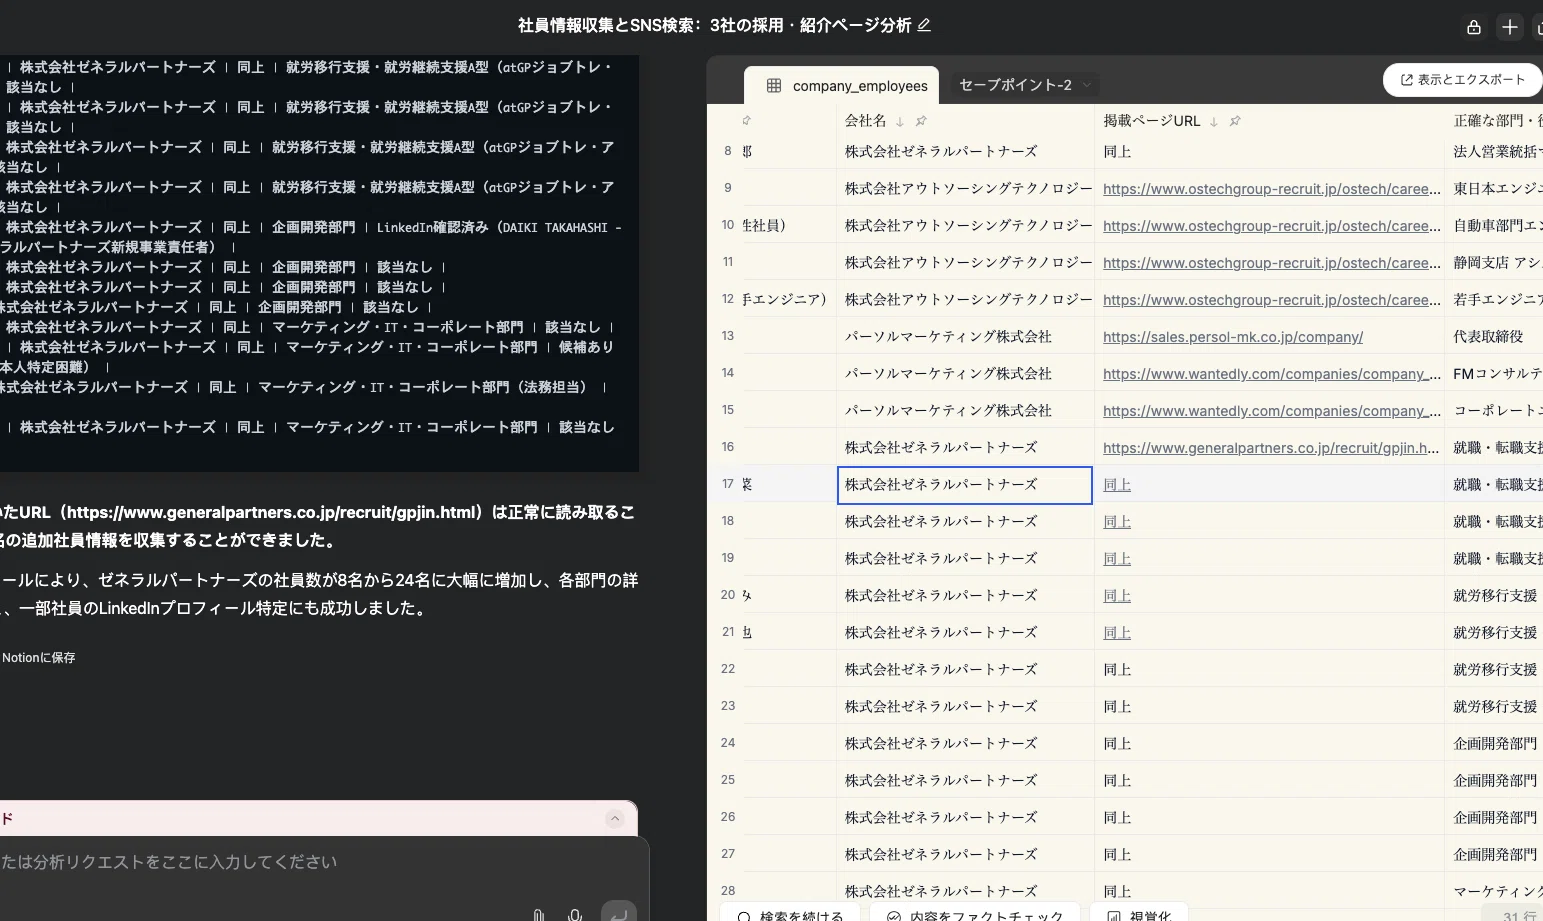Click パーソルマーケティング株式会社 cell in row 13
Viewport: 1543px width, 921px height.
click(x=965, y=337)
